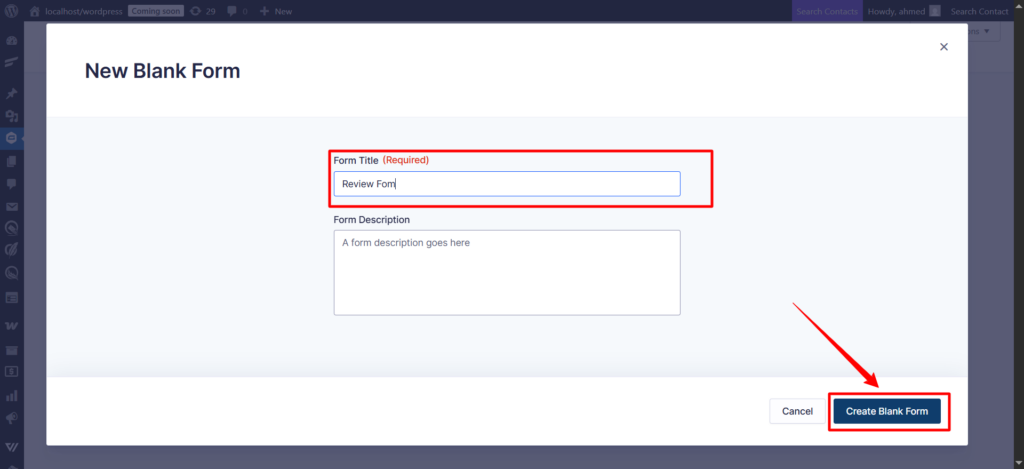Click the Cancel button
The image size is (1024, 469).
click(797, 411)
